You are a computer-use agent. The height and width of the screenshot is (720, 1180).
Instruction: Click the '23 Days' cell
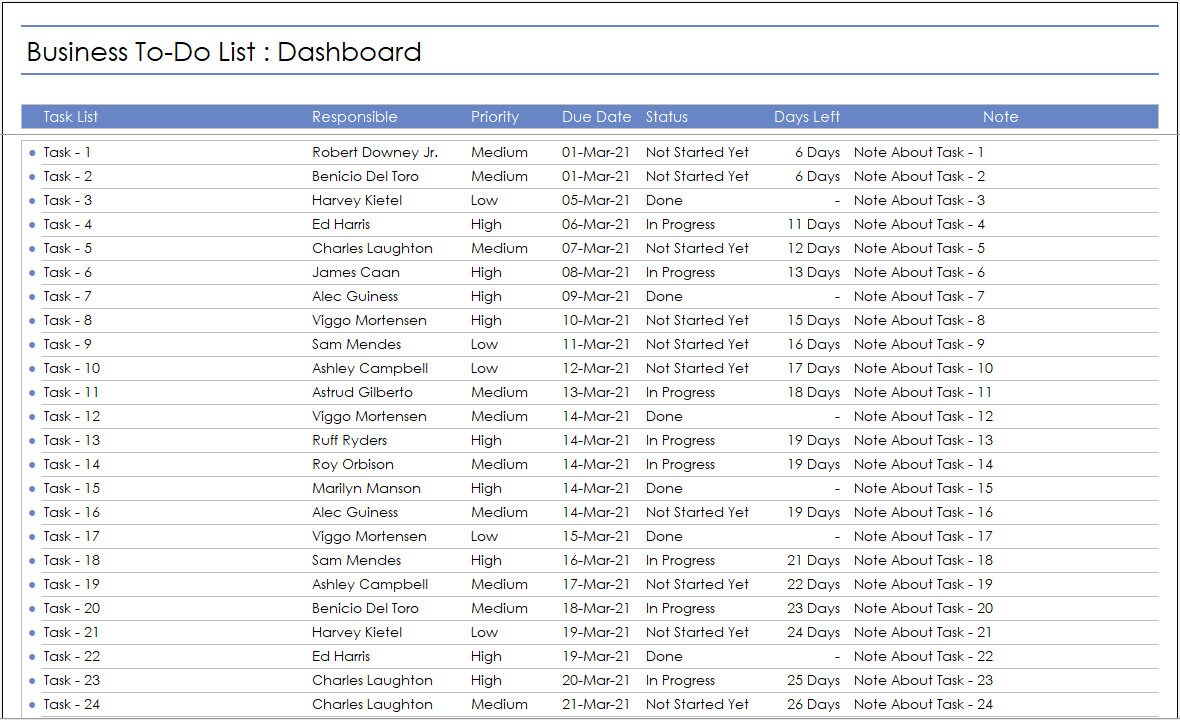coord(814,609)
